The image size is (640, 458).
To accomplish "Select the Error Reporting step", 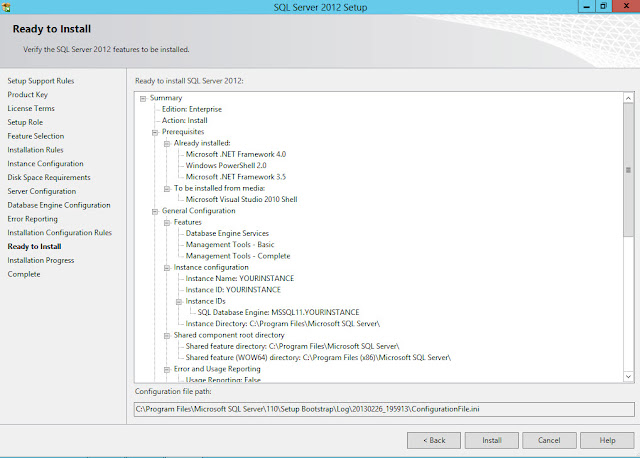I will pos(32,219).
